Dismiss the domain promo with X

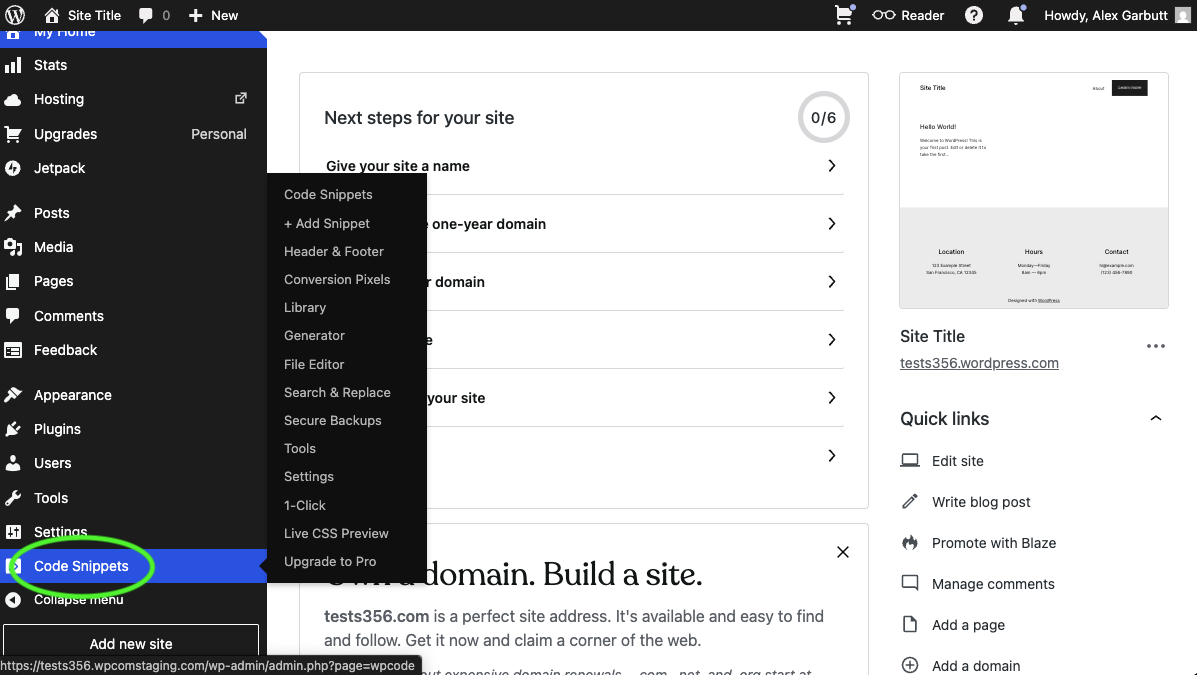click(843, 552)
